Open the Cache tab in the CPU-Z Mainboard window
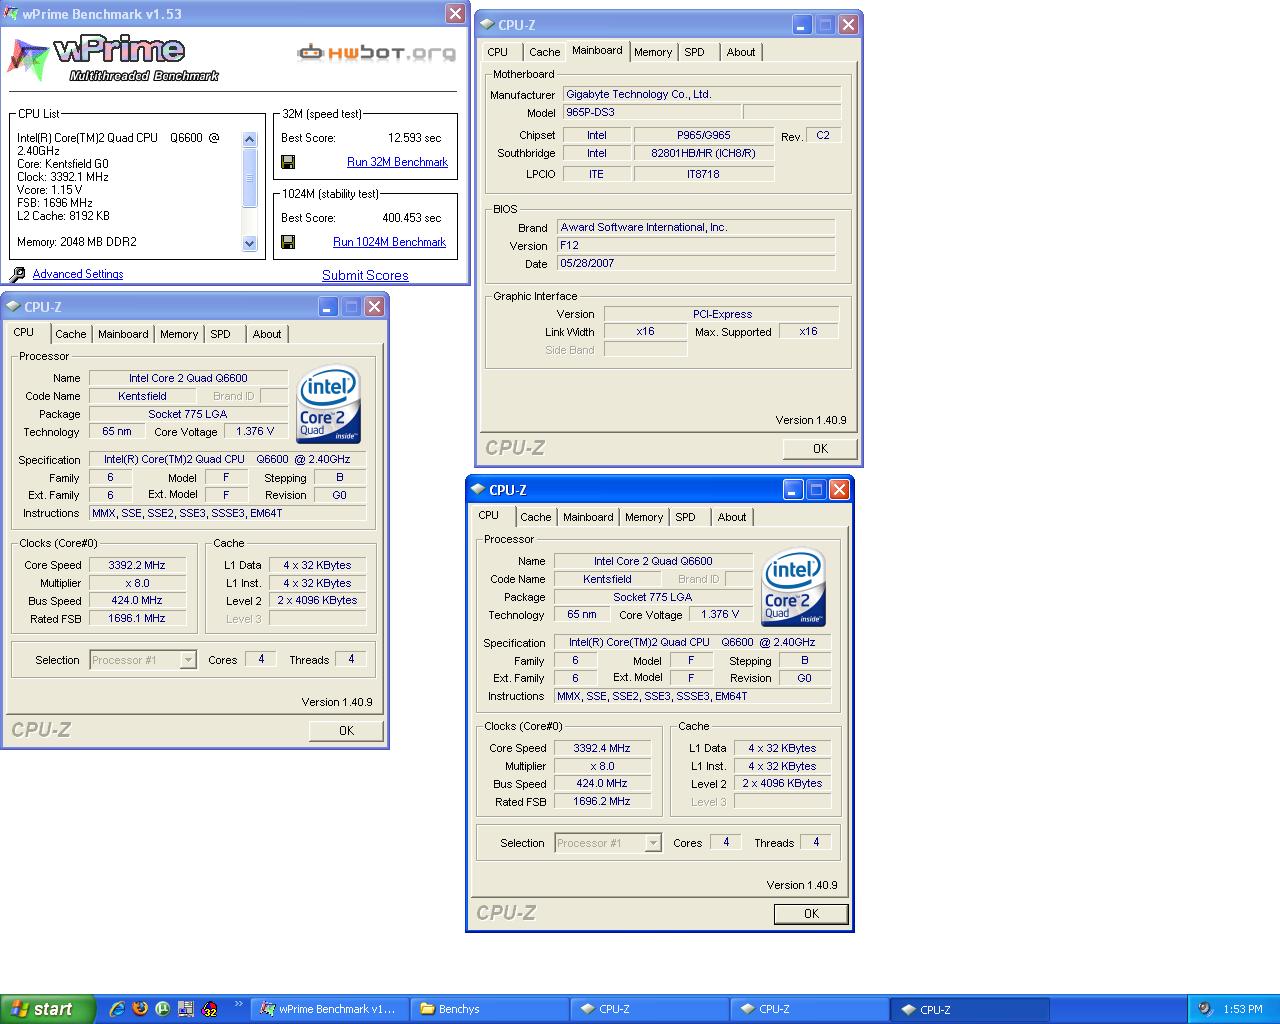Image resolution: width=1280 pixels, height=1024 pixels. [545, 52]
